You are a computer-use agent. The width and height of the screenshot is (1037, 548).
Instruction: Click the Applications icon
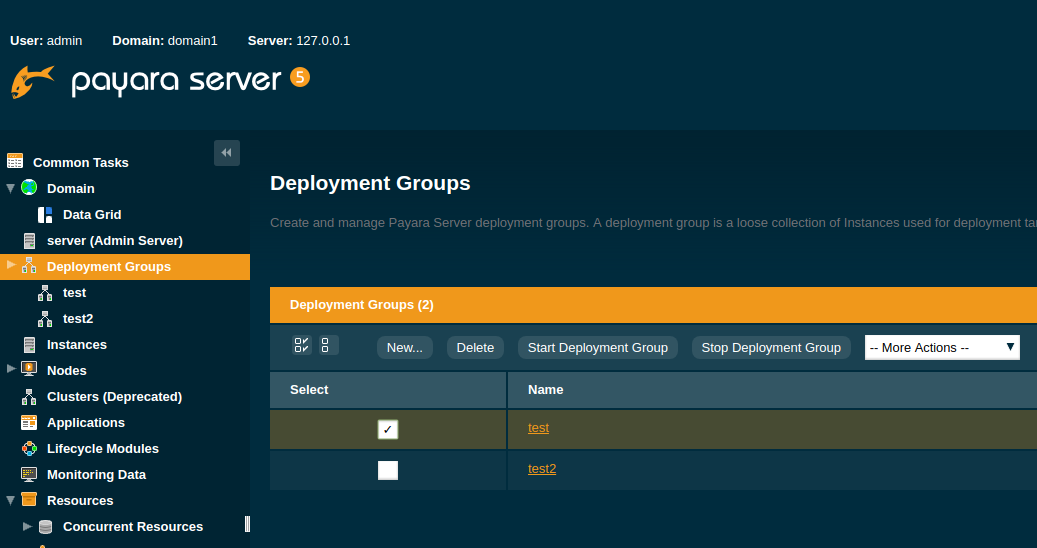[x=29, y=422]
